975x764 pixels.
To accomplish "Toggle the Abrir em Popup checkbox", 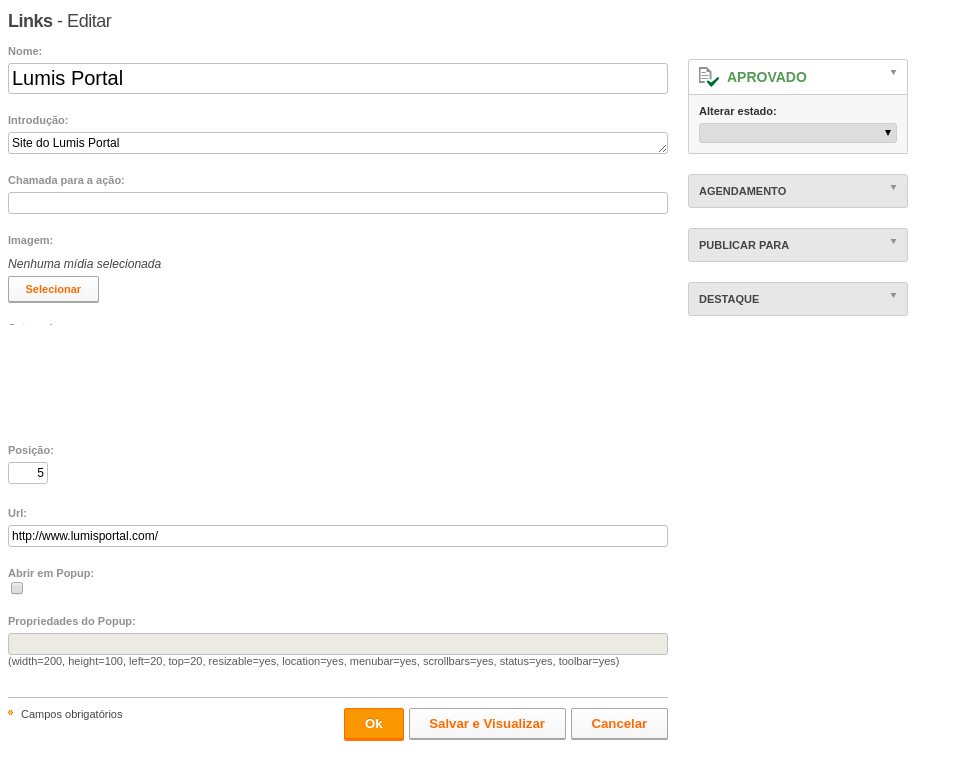I will [17, 588].
